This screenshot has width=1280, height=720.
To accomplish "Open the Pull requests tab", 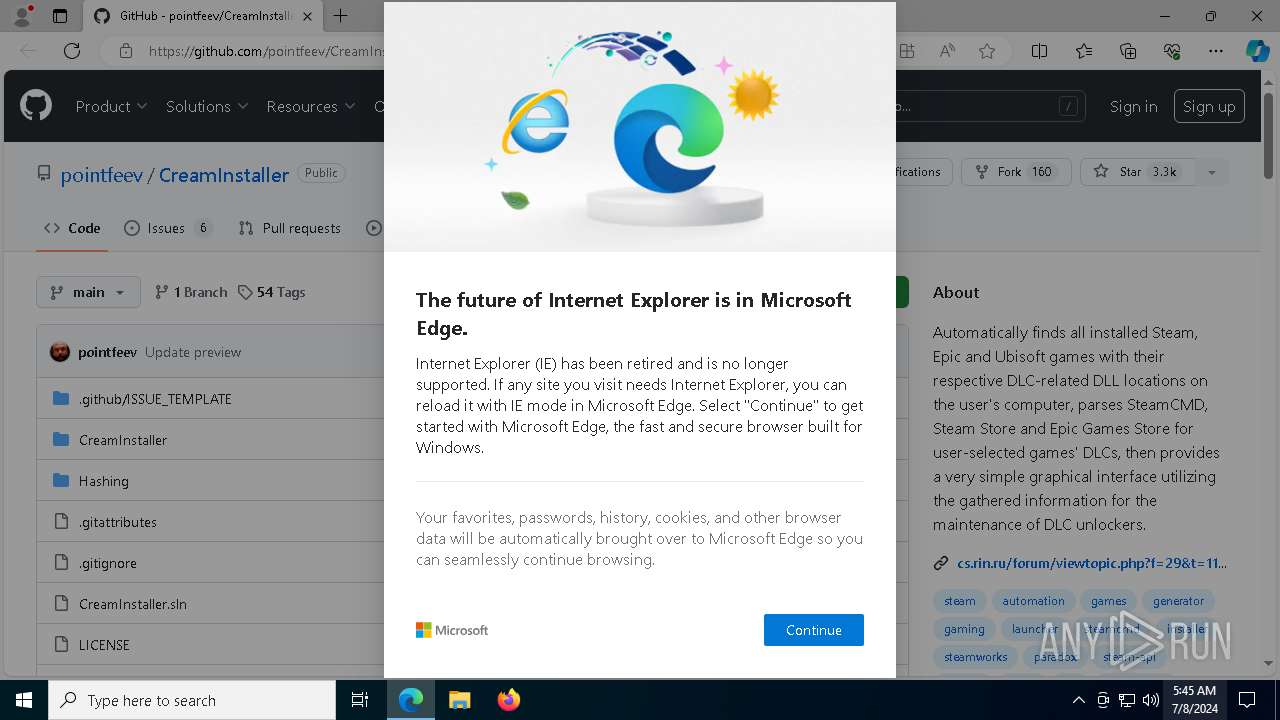I will (x=290, y=228).
